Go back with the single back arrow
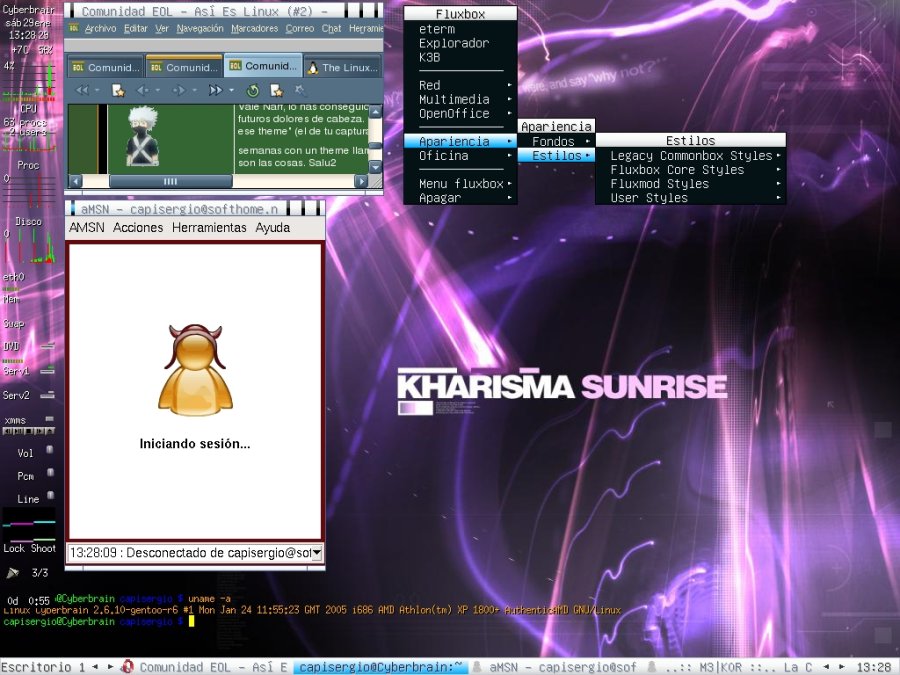 [x=142, y=90]
